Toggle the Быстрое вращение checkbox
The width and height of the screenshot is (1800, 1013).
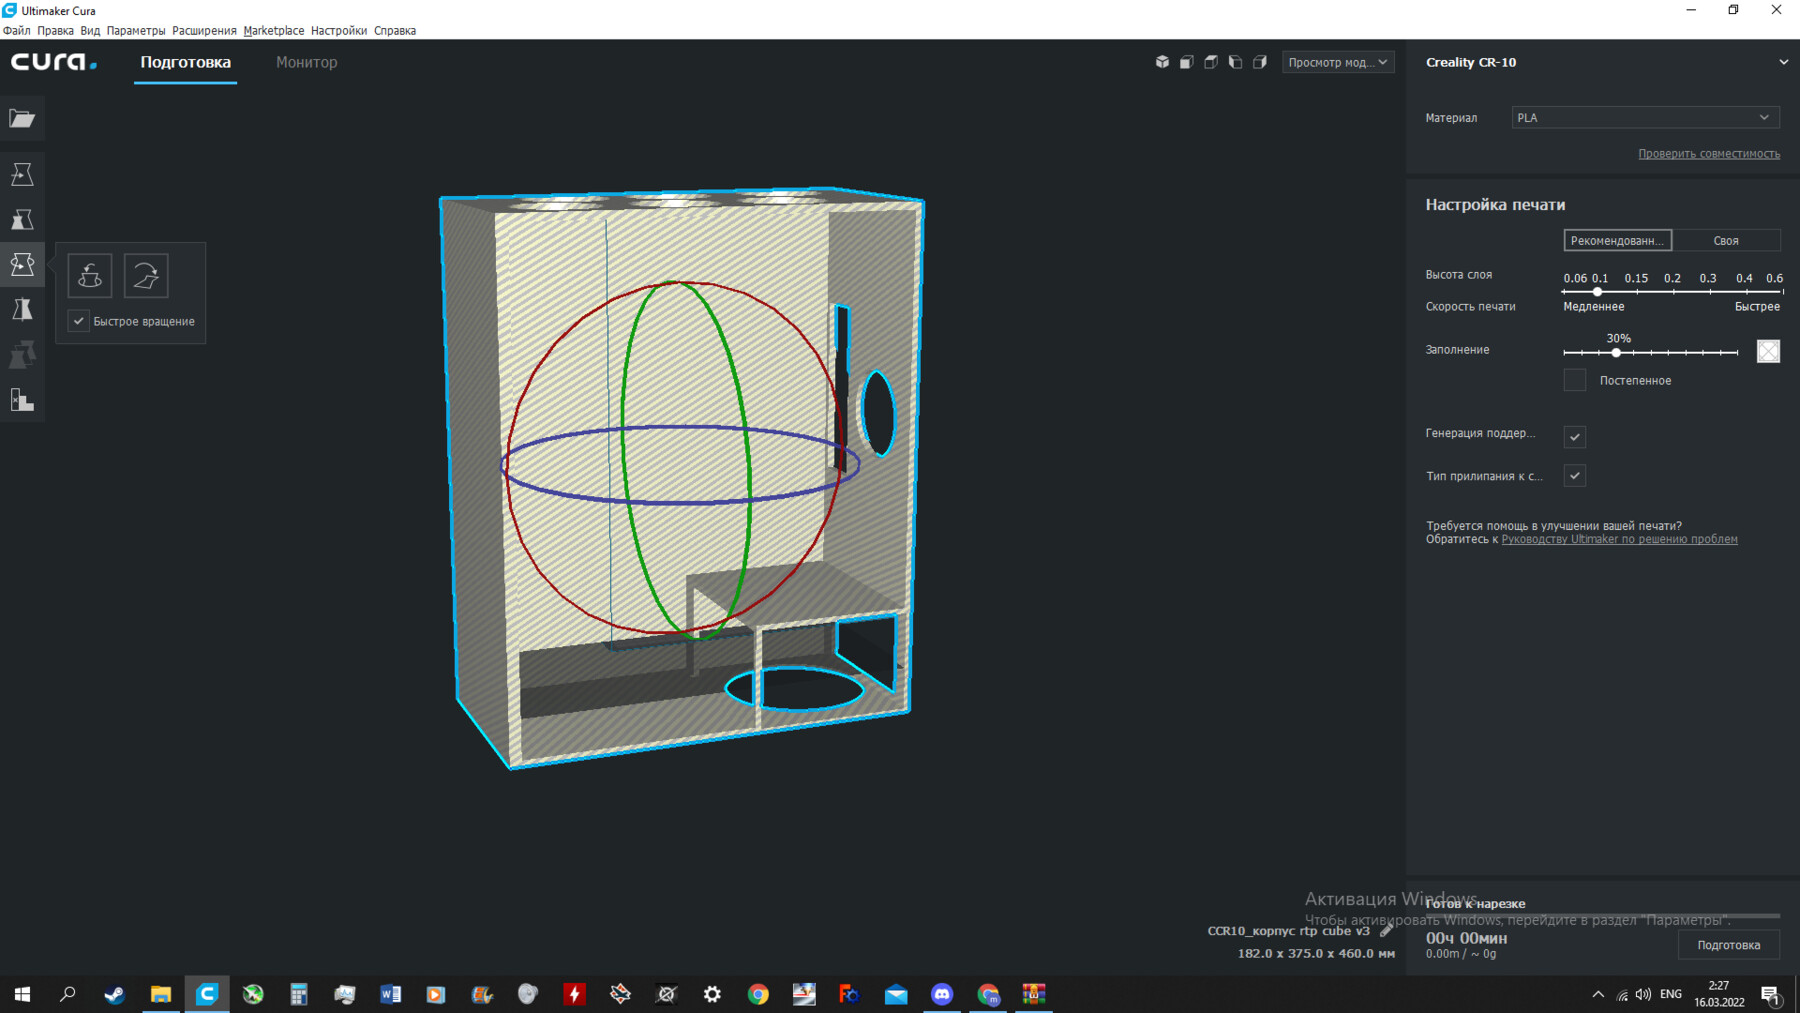click(x=78, y=321)
